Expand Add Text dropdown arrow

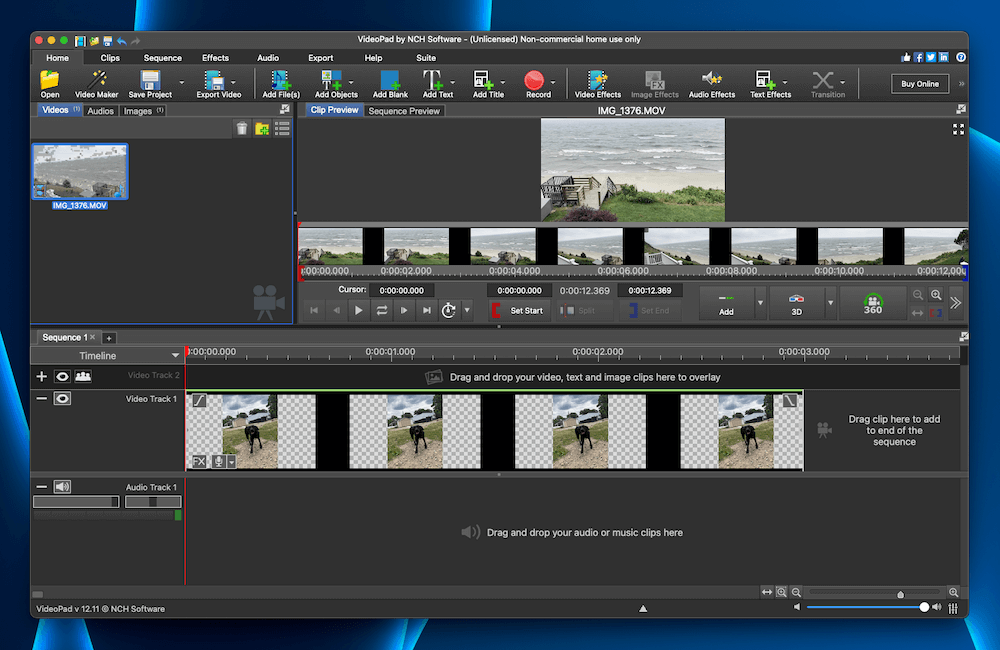[x=452, y=83]
